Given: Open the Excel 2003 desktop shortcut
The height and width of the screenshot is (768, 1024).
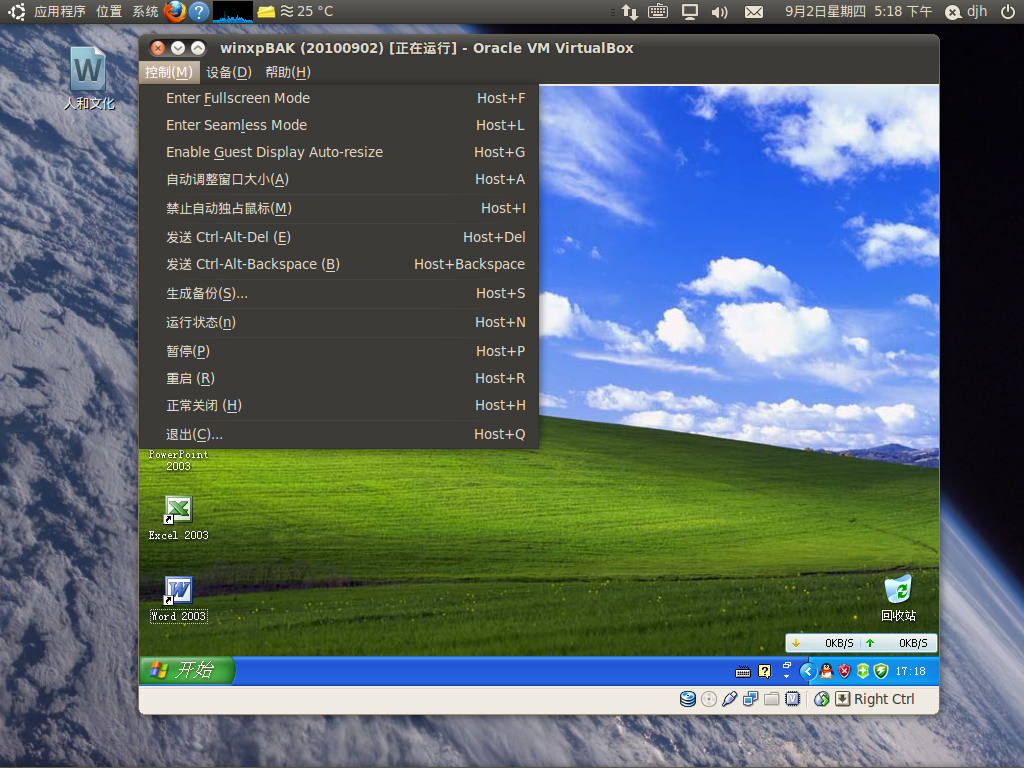Looking at the screenshot, I should 178,519.
